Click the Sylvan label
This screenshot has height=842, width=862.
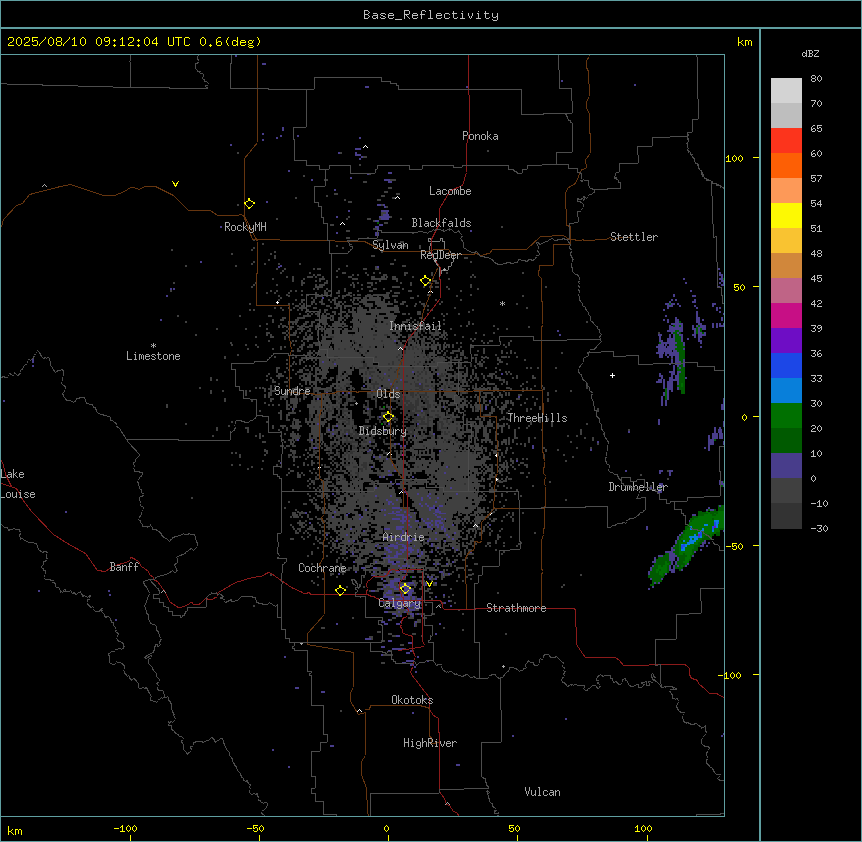tap(390, 245)
